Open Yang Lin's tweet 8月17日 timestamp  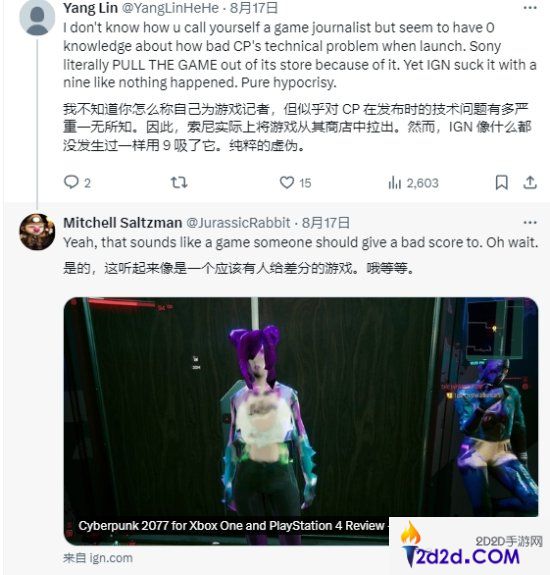pyautogui.click(x=254, y=8)
